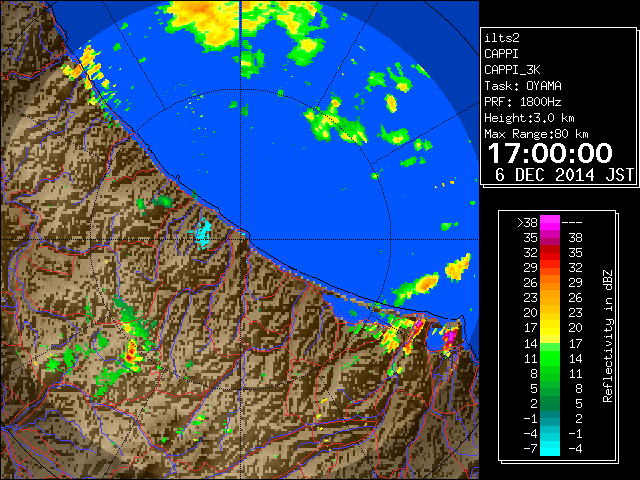
Task: Select the date text 6 DEC 2014 JST
Action: click(x=564, y=175)
